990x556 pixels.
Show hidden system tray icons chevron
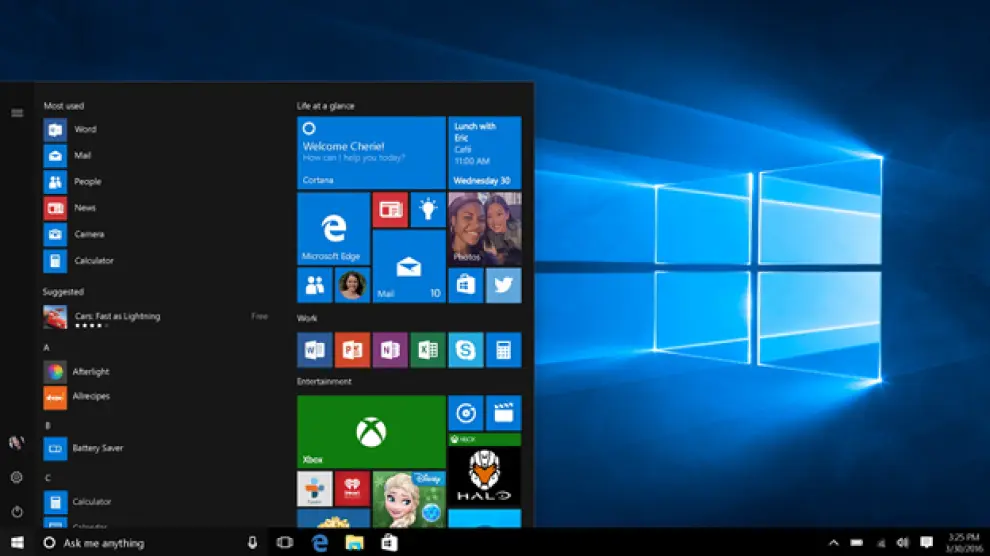(834, 543)
